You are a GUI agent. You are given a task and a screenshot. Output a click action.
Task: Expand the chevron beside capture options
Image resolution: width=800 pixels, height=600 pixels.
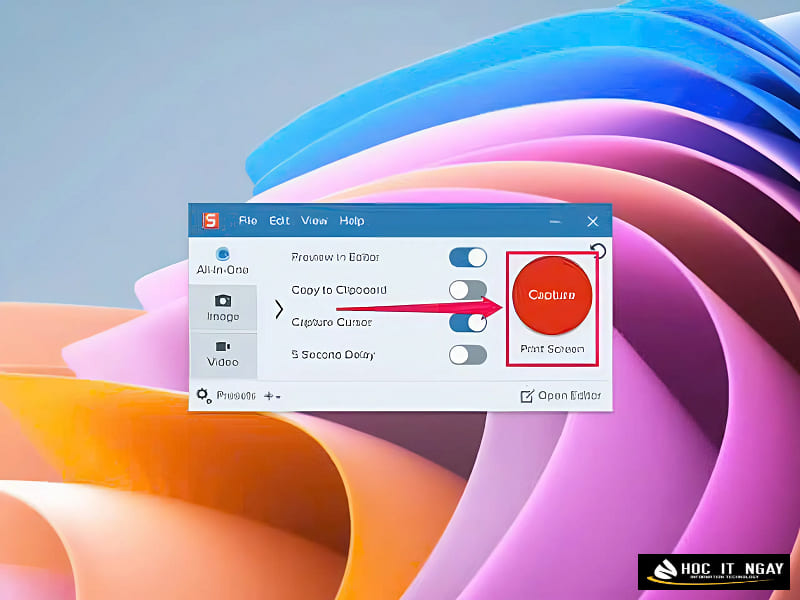[279, 309]
